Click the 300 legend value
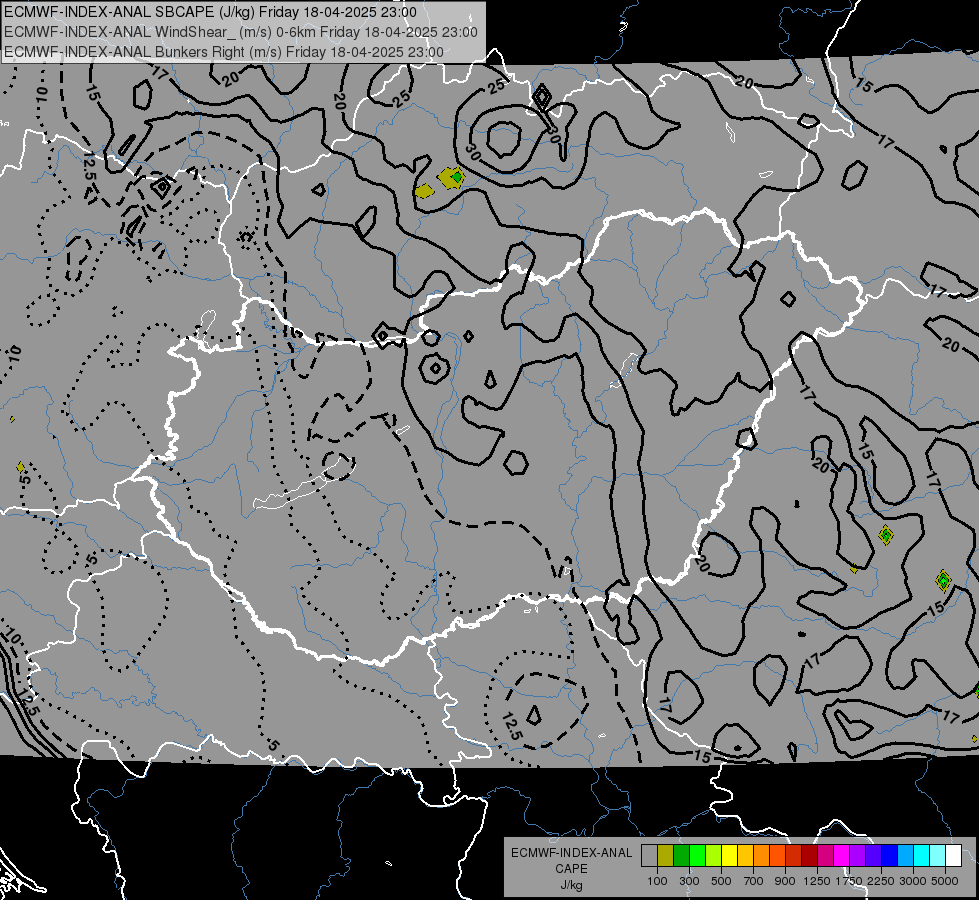 (689, 881)
